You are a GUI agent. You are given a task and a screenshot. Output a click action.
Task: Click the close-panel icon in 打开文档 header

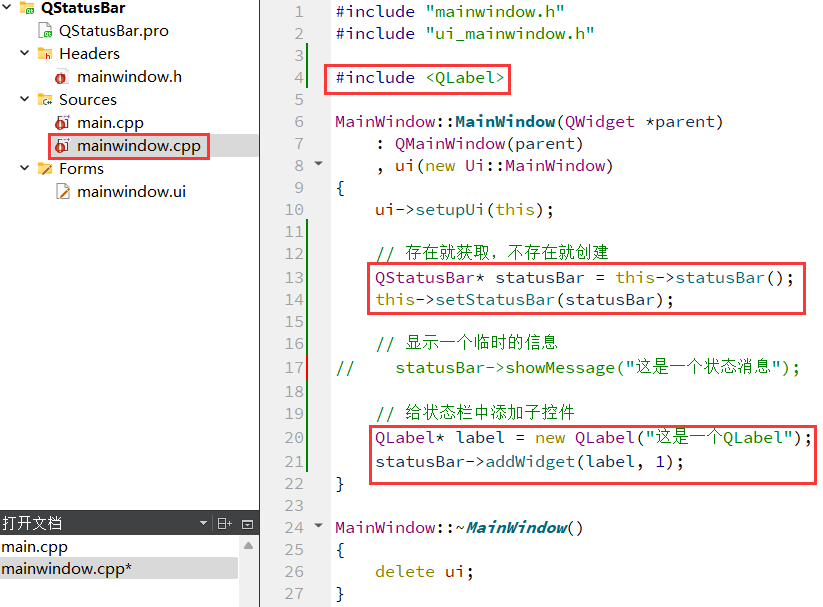point(247,524)
